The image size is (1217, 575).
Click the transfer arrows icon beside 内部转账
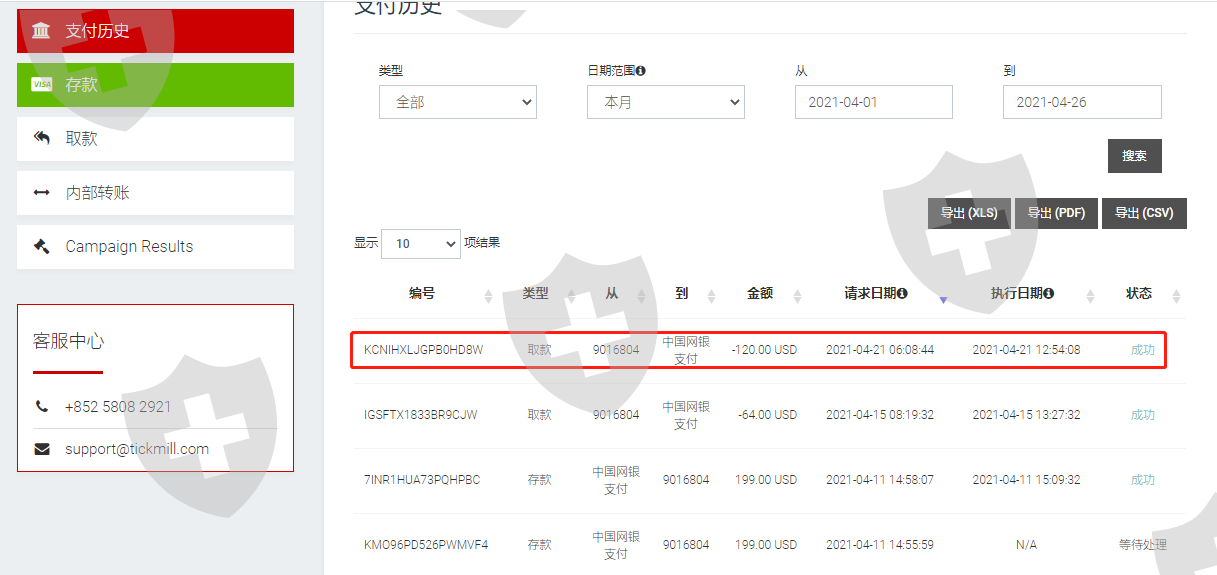[42, 193]
